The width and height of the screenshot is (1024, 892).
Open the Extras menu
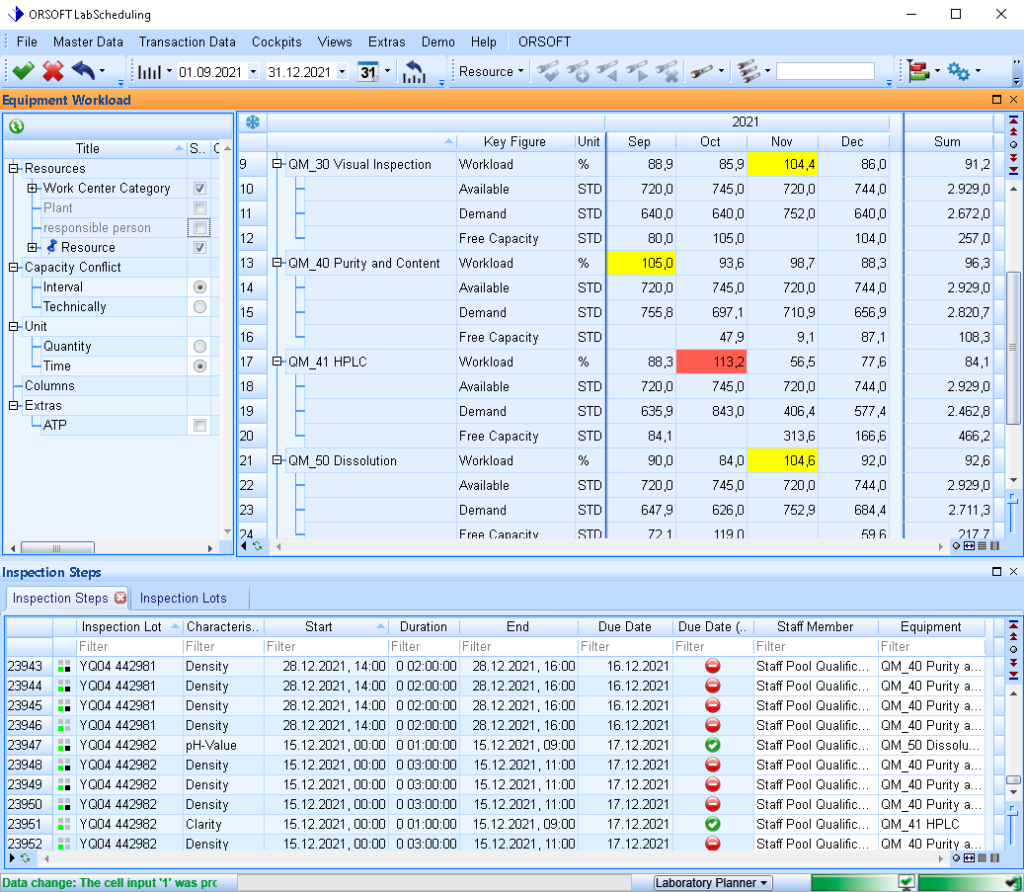coord(386,42)
